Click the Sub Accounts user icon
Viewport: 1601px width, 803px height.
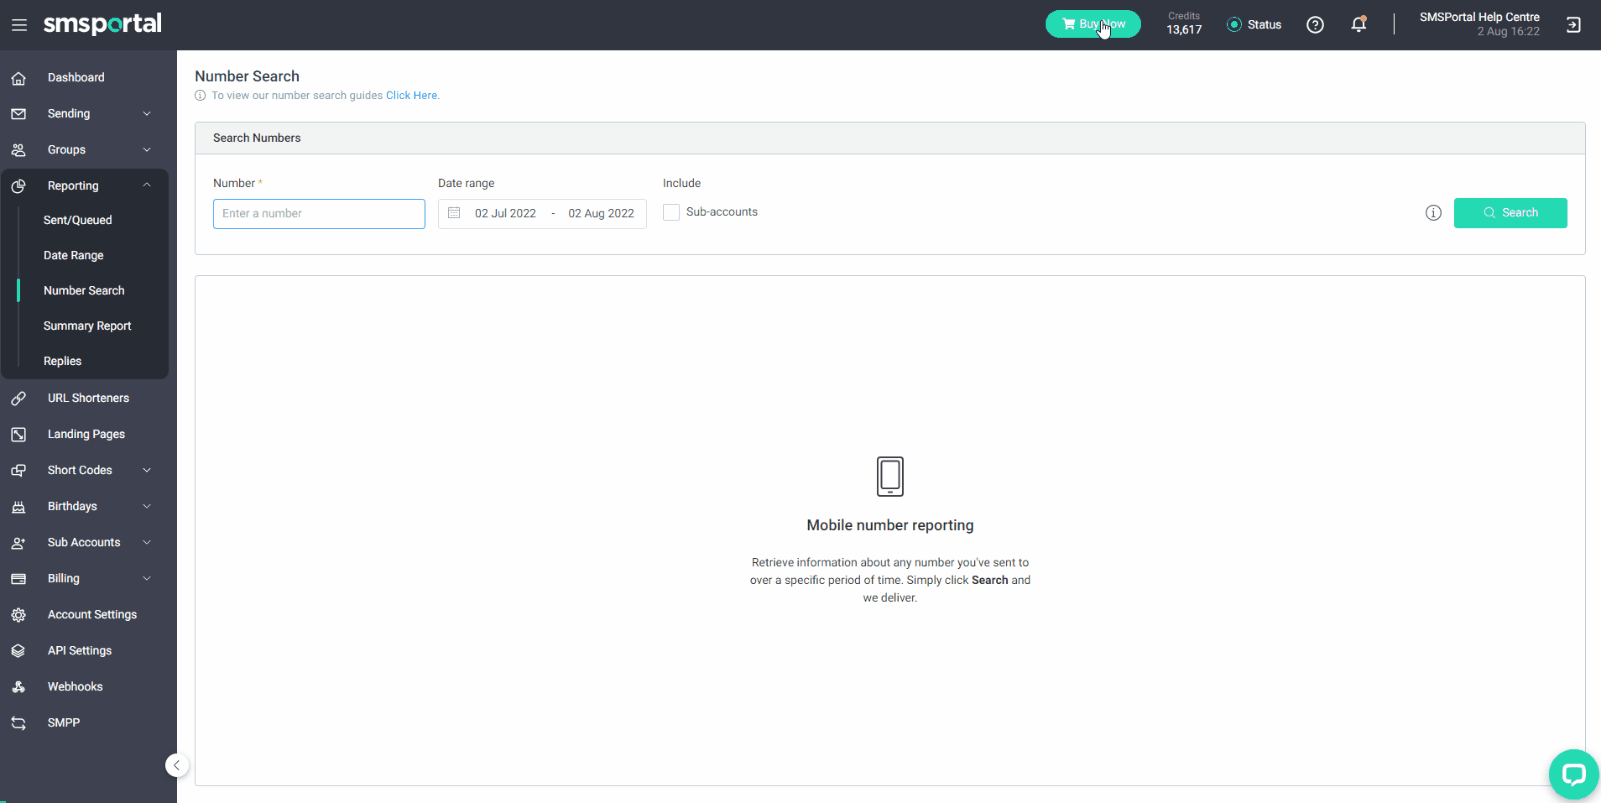pyautogui.click(x=18, y=543)
